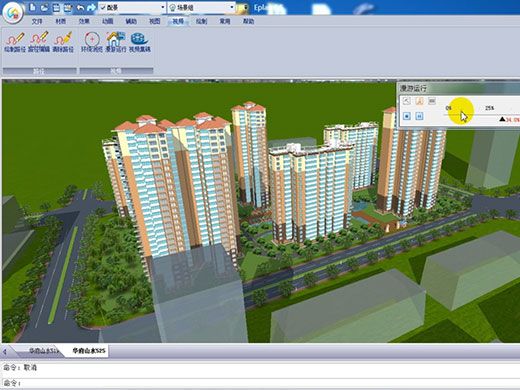This screenshot has height=390, width=520.
Task: Click the left tab scroll arrow
Action: [x=5, y=351]
